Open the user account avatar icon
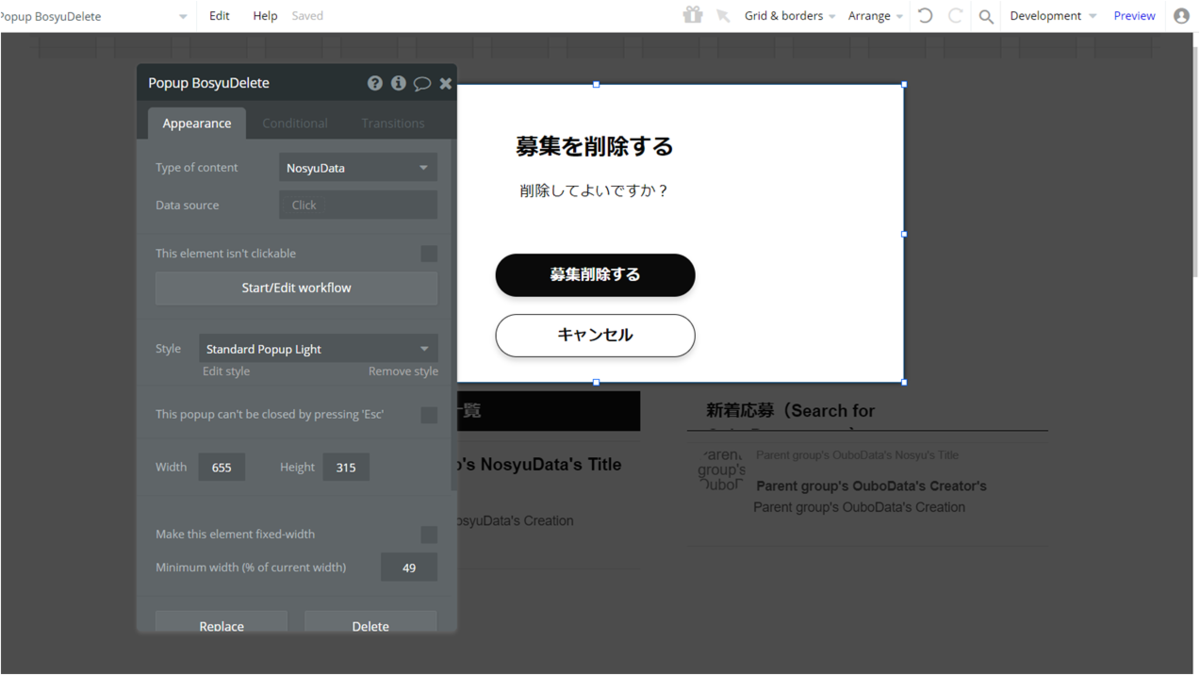This screenshot has width=1200, height=675. point(1181,15)
